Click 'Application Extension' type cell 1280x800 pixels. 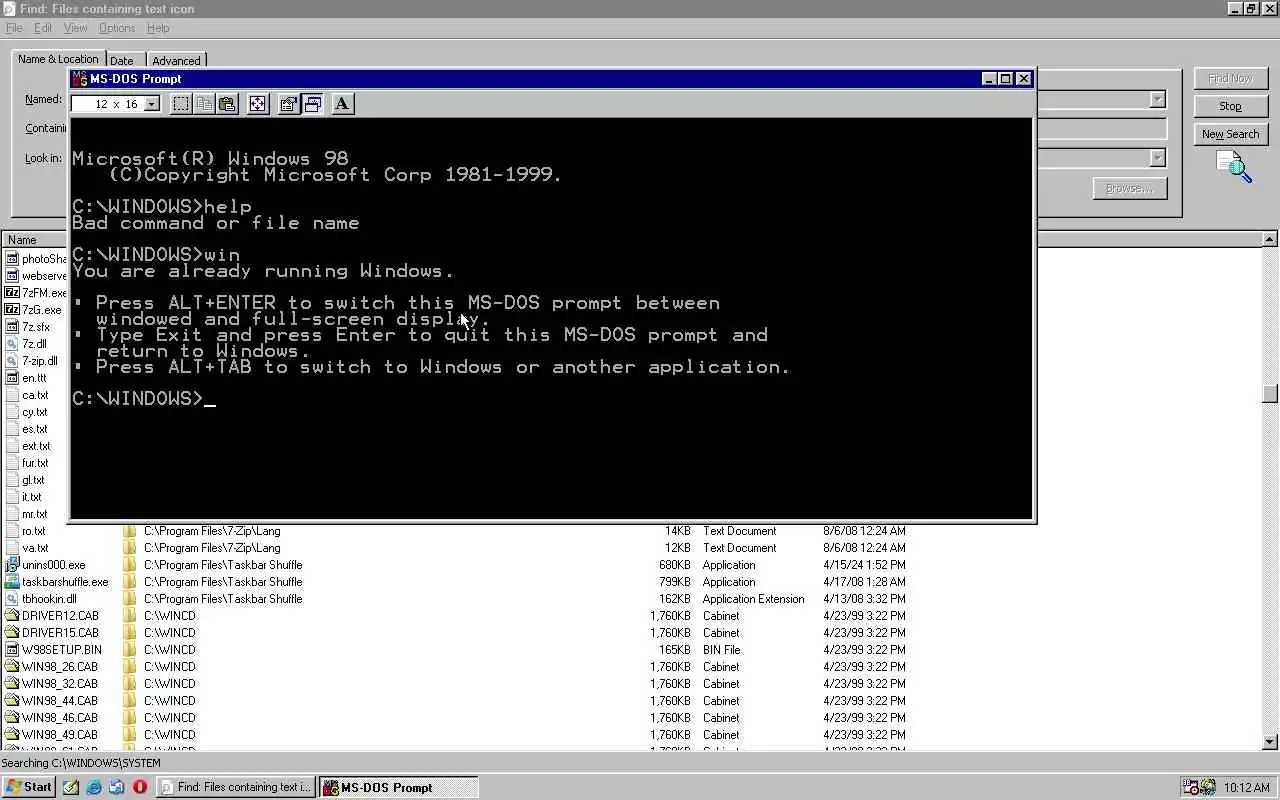[x=753, y=599]
